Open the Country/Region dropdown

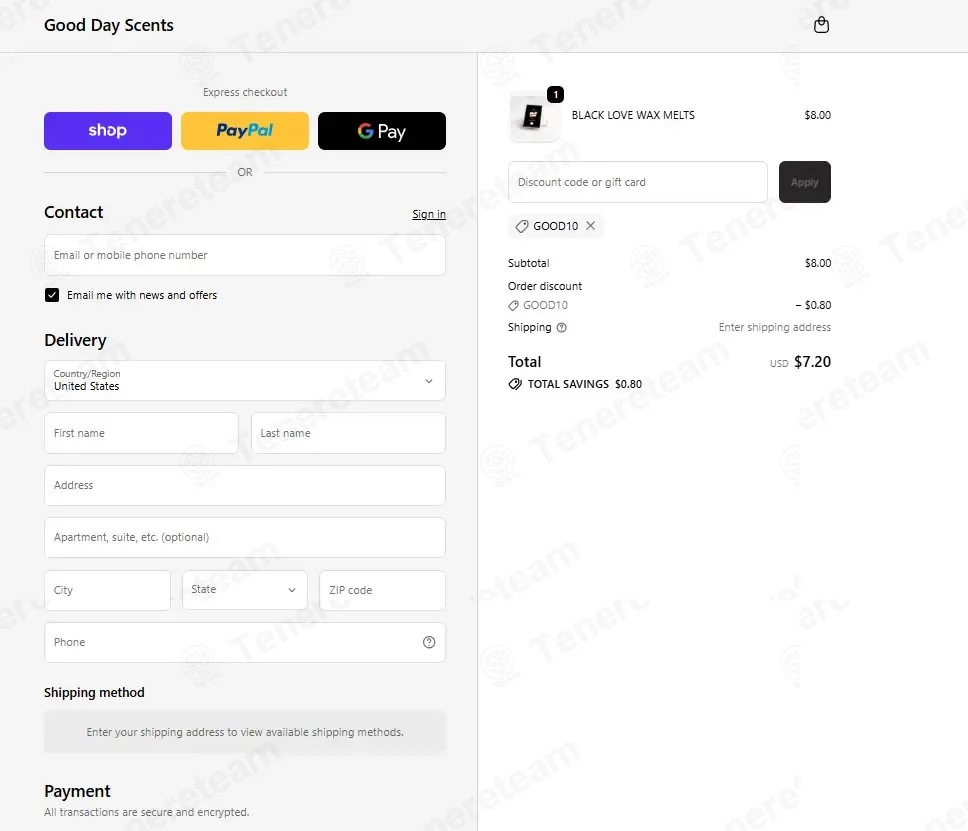tap(245, 380)
